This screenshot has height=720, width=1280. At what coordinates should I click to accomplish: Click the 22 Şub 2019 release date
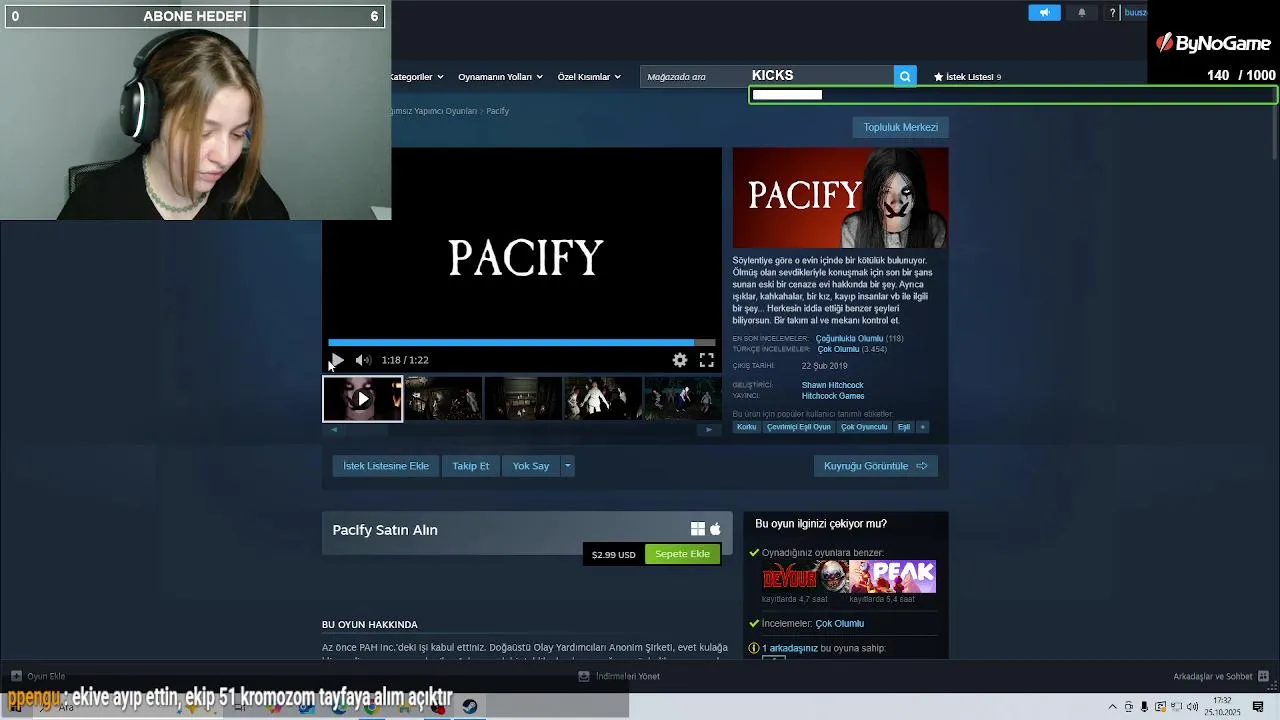(824, 366)
